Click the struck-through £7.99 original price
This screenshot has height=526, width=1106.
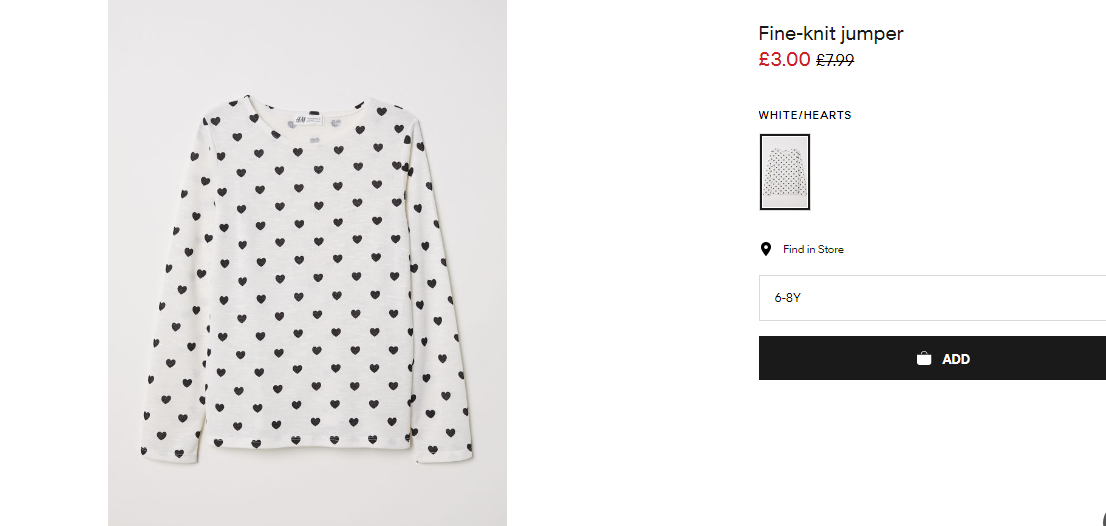coord(835,61)
